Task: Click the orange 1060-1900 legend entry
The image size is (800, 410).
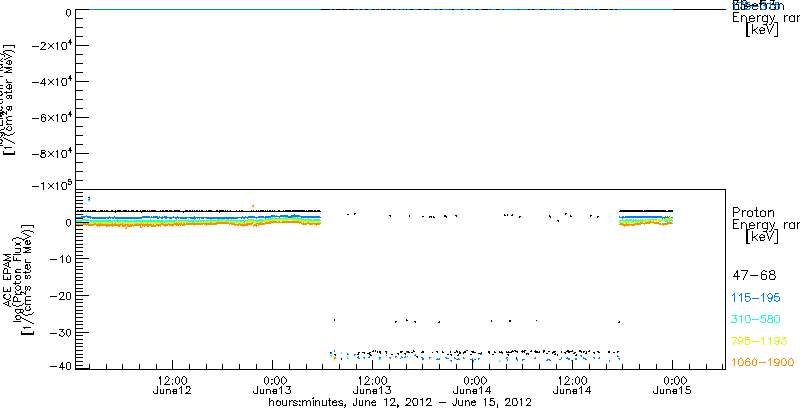Action: click(763, 363)
